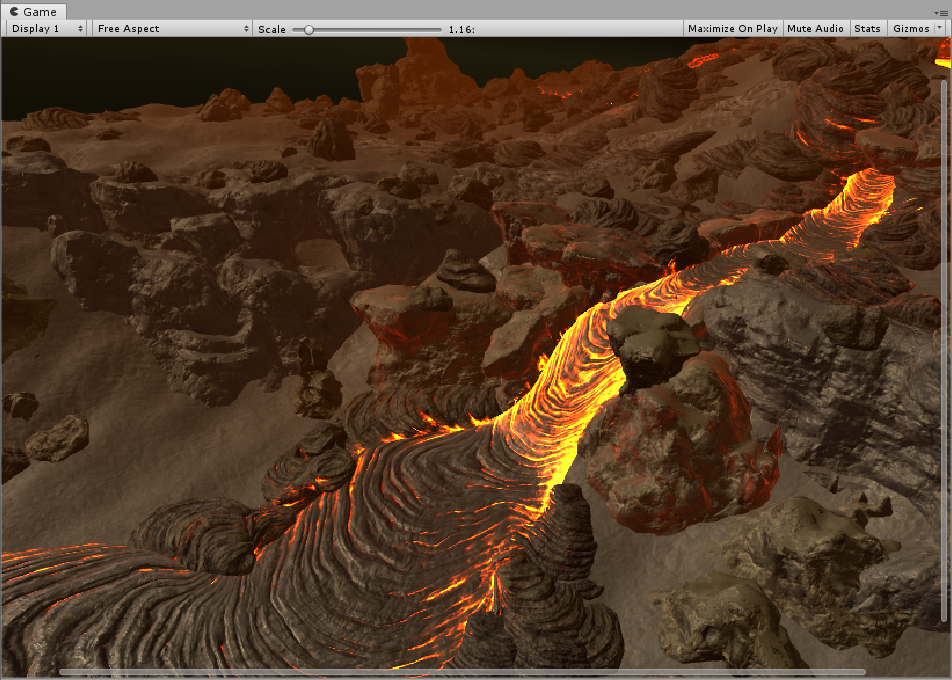Click the Free Aspect dropdown arrows
Viewport: 952px width, 680px height.
click(x=246, y=29)
